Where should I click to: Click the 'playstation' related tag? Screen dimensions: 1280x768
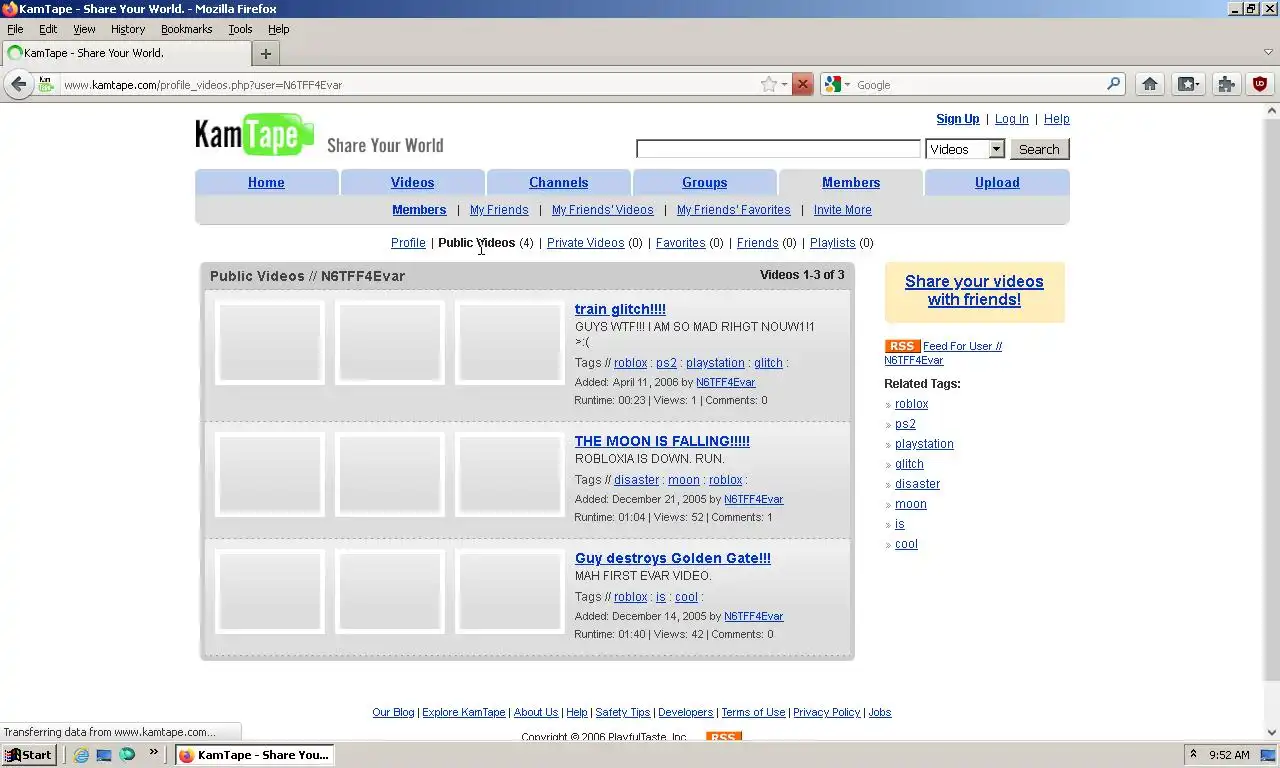pyautogui.click(x=924, y=444)
